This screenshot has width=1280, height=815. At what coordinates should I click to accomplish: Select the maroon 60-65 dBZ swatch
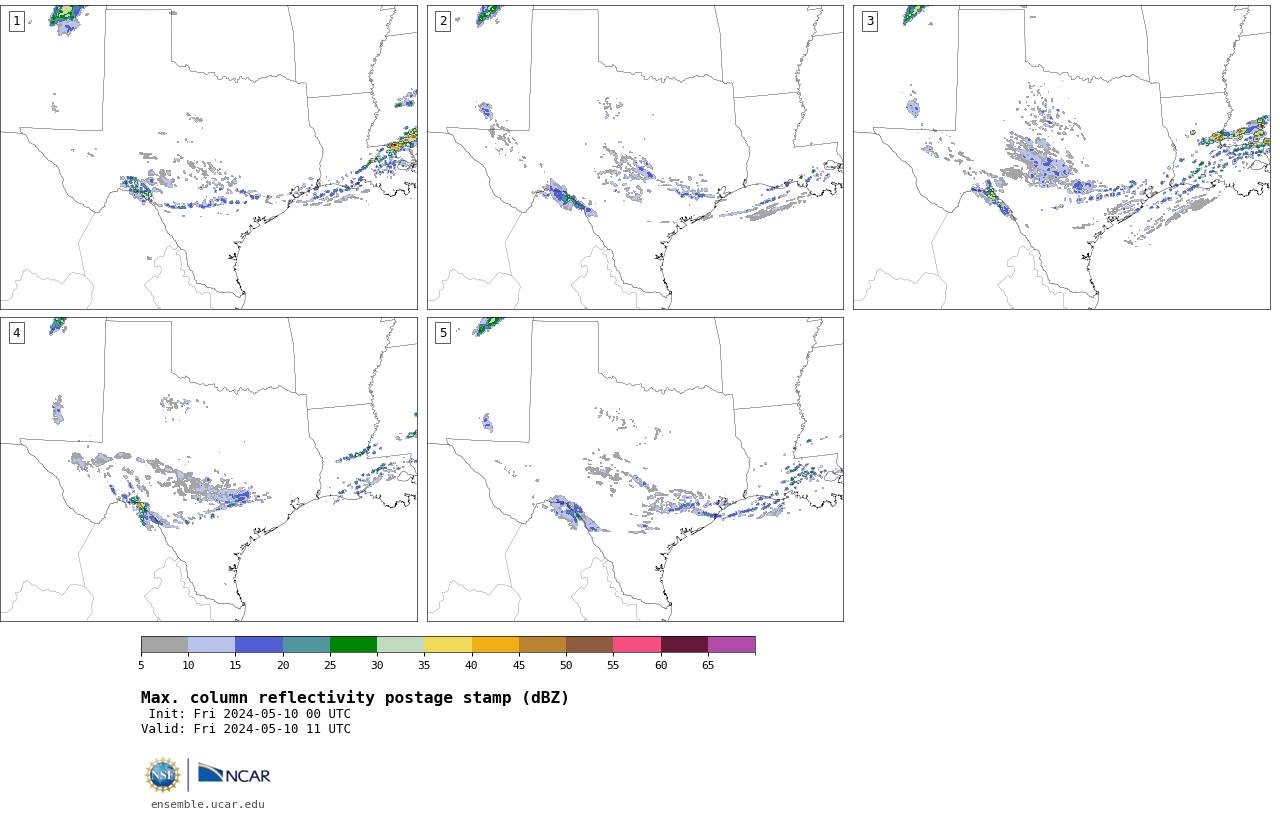pyautogui.click(x=684, y=645)
